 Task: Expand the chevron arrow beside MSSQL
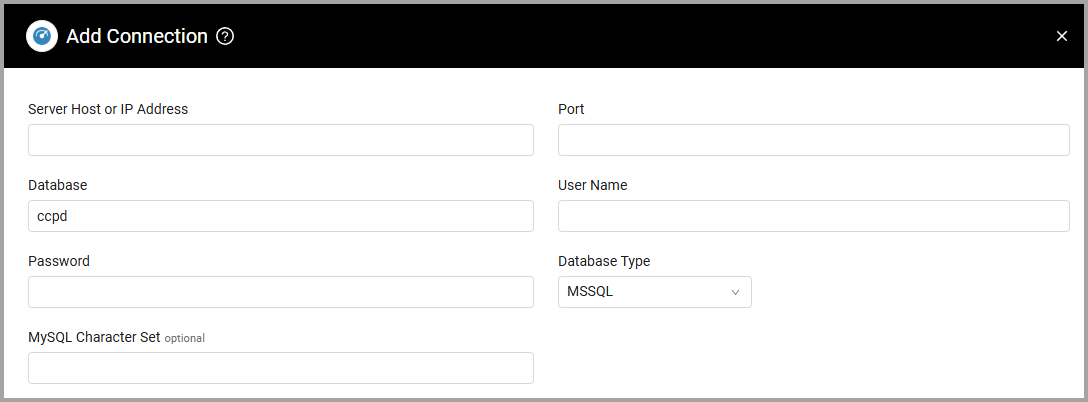coord(736,292)
